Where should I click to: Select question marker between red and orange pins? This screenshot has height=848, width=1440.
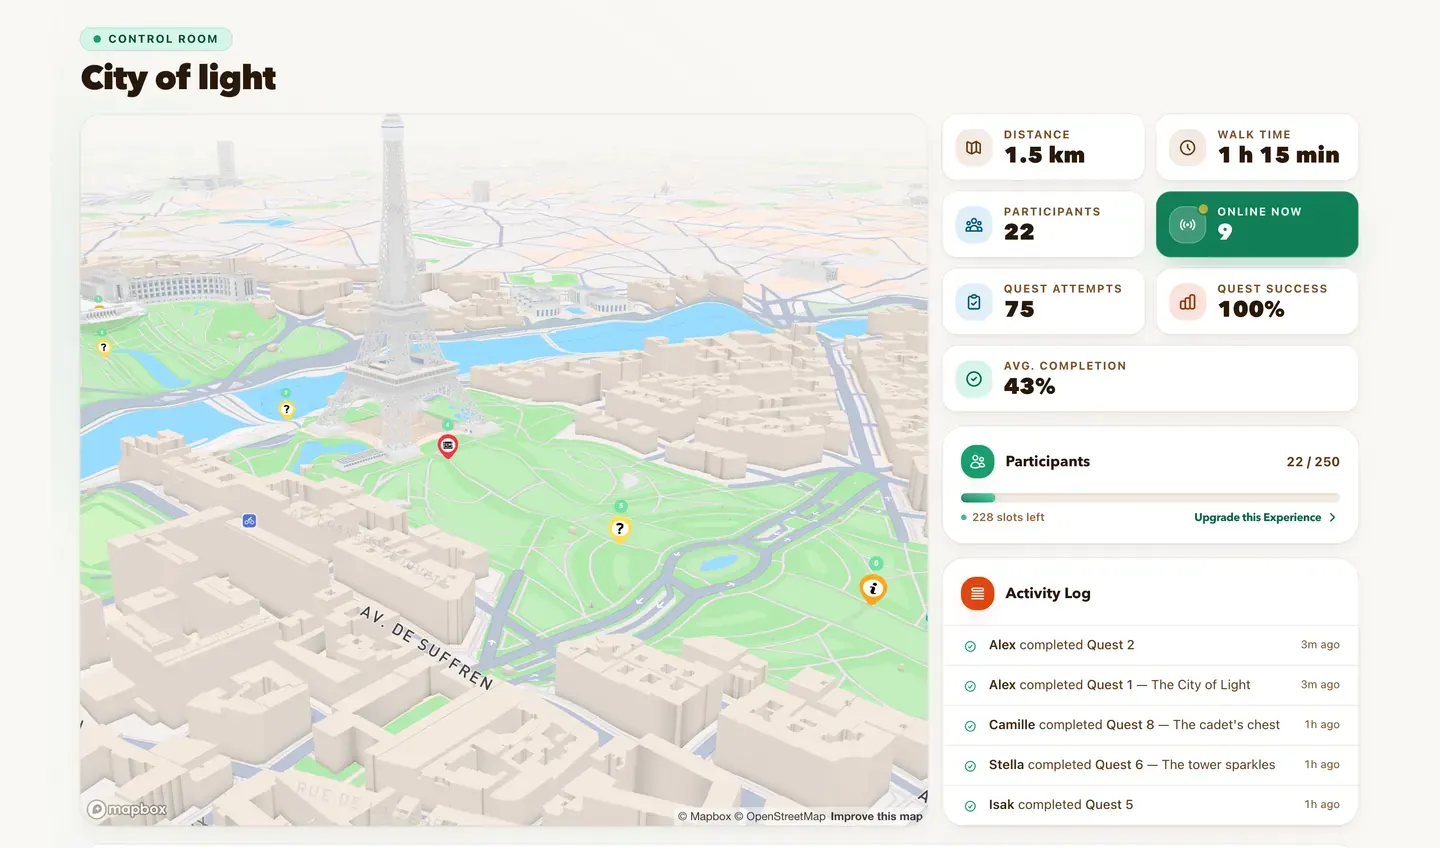[620, 529]
